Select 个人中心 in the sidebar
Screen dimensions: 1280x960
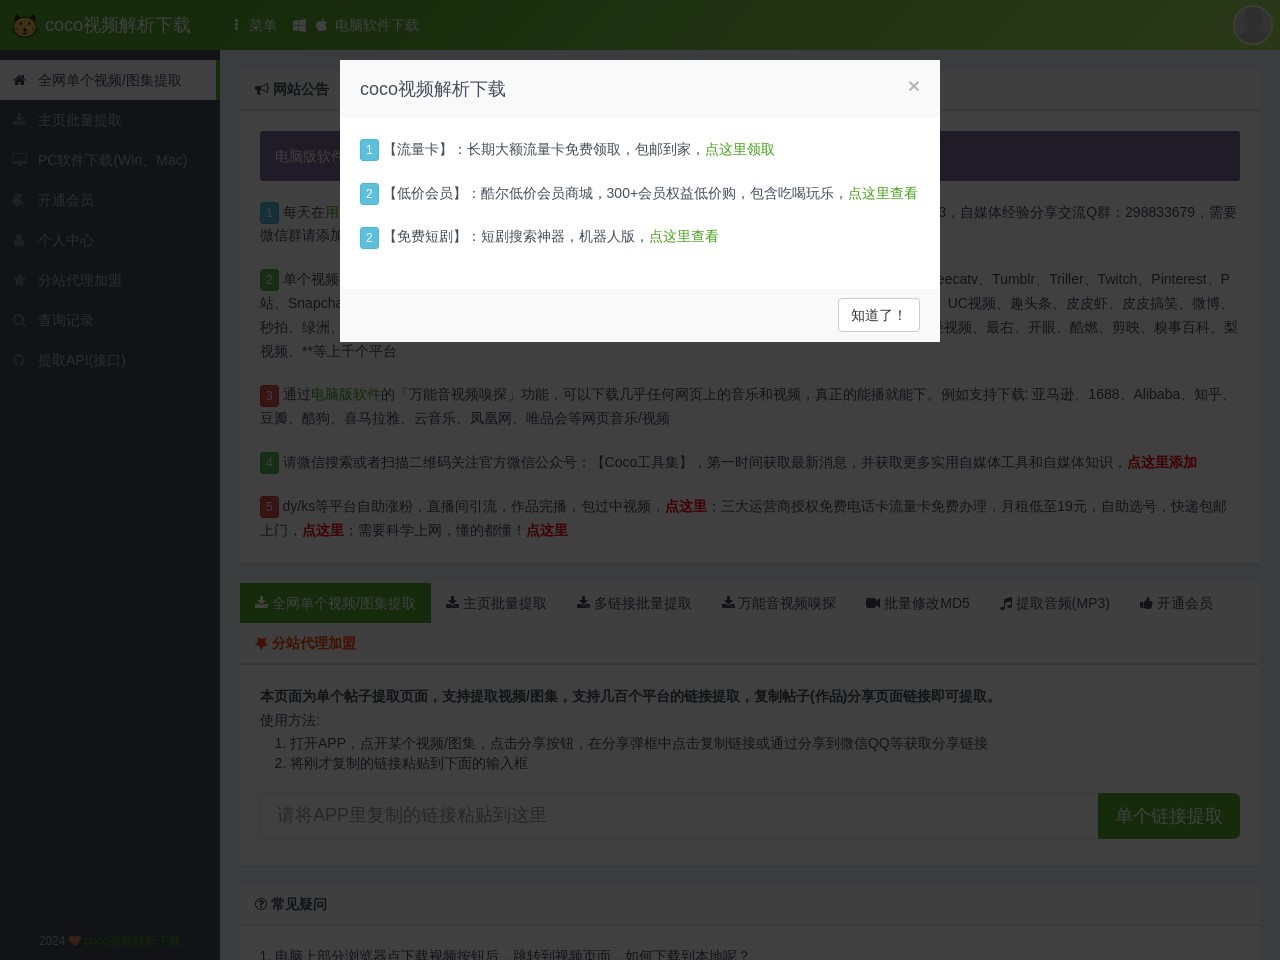pos(110,240)
